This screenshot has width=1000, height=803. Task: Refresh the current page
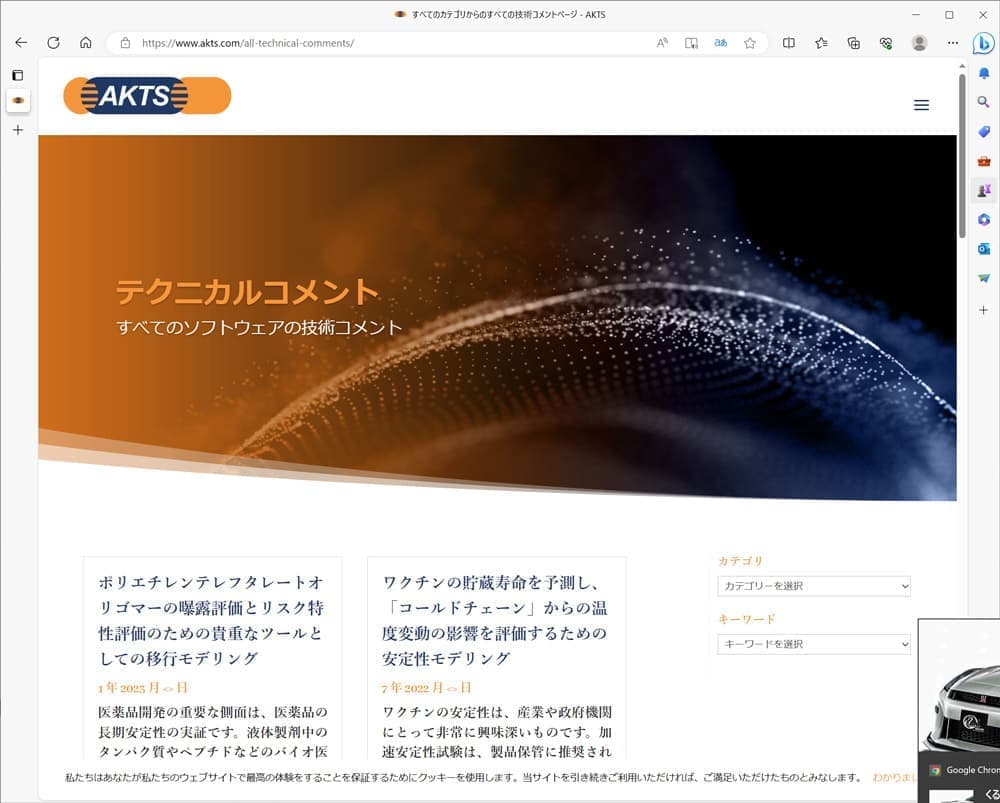54,43
